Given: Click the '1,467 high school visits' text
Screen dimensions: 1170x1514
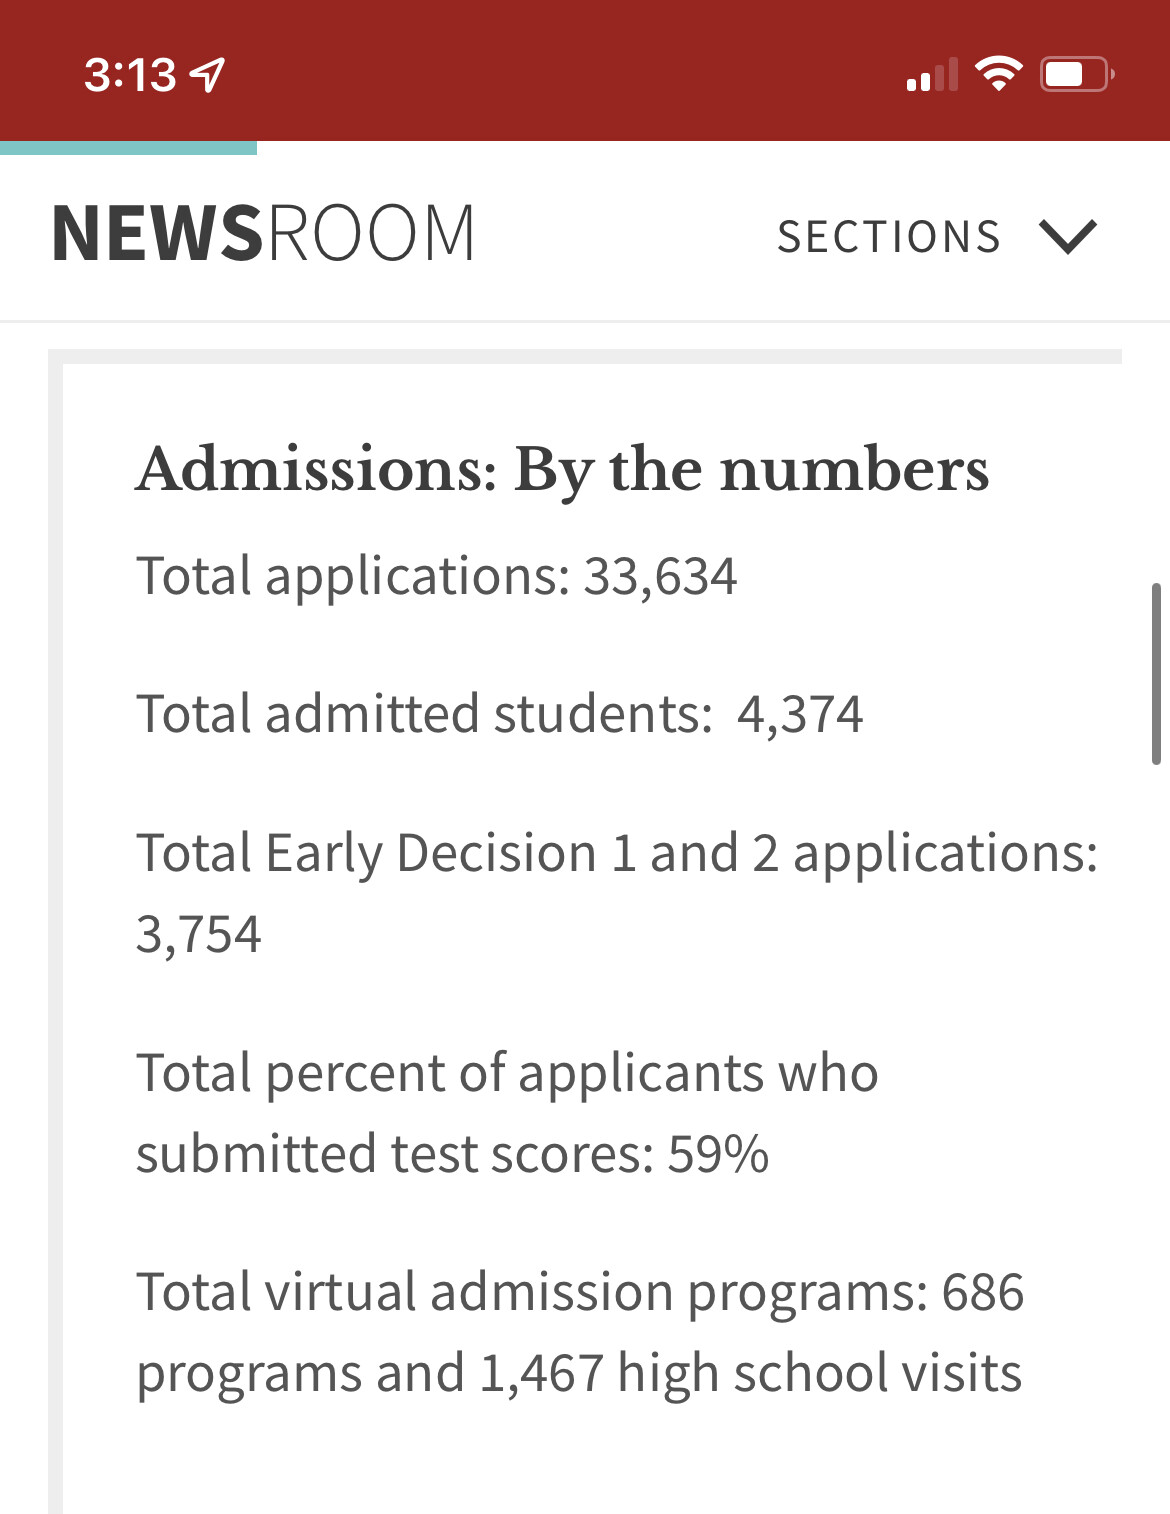Looking at the screenshot, I should tap(751, 1374).
